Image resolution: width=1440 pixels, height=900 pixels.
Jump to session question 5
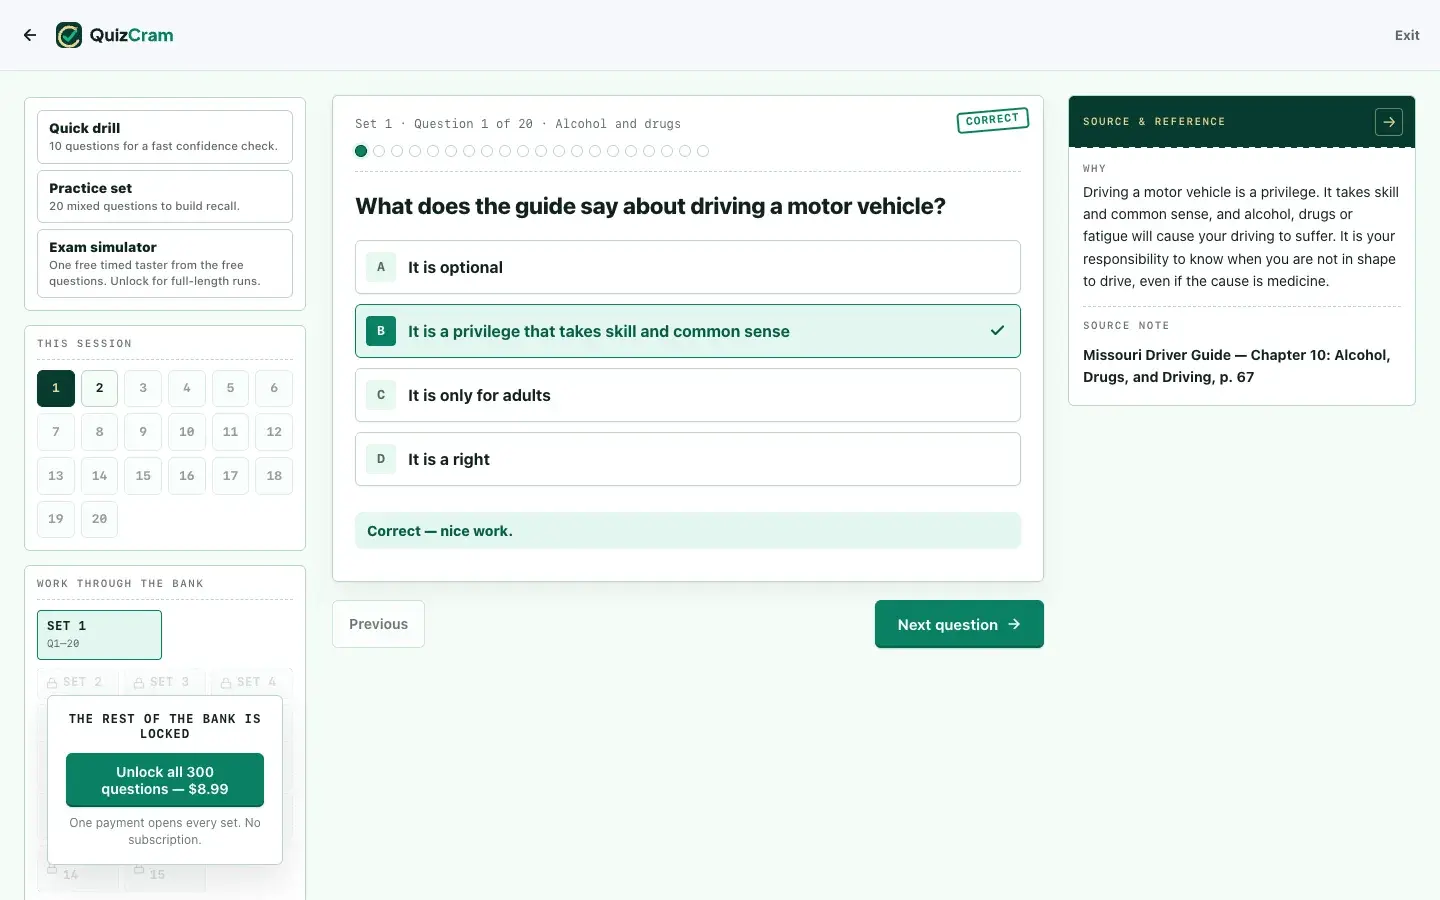click(x=230, y=388)
